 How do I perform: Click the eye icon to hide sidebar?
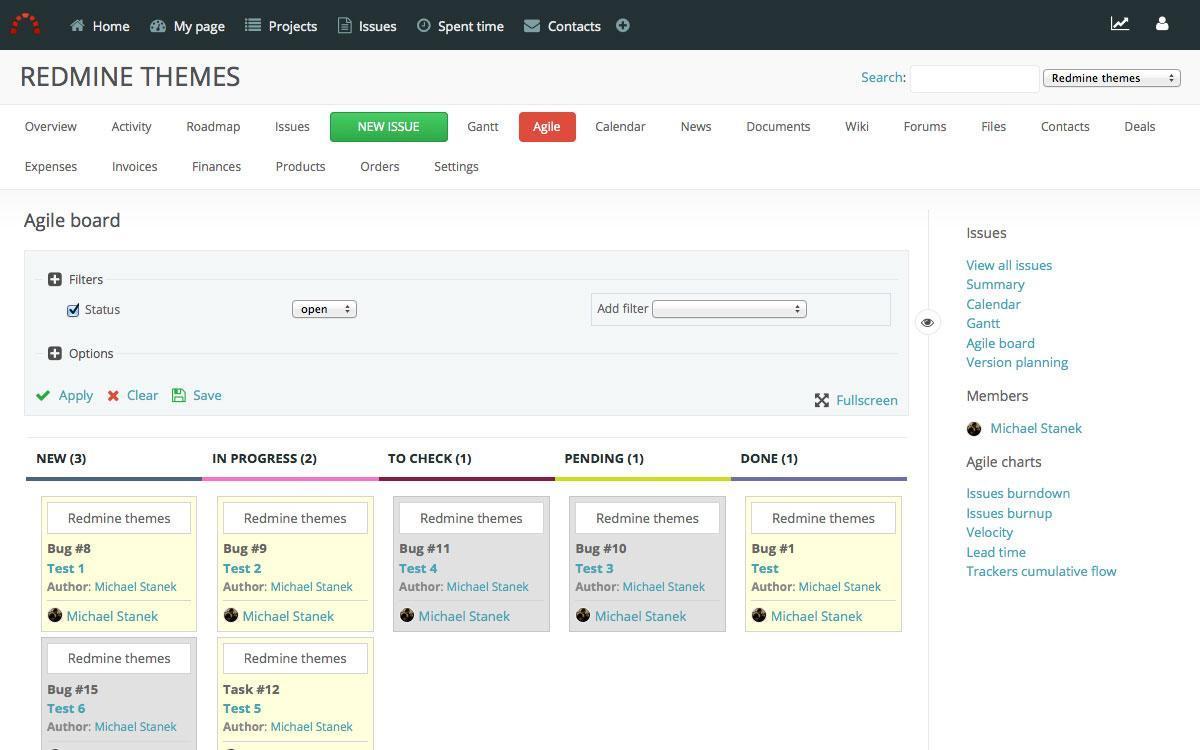[x=927, y=322]
